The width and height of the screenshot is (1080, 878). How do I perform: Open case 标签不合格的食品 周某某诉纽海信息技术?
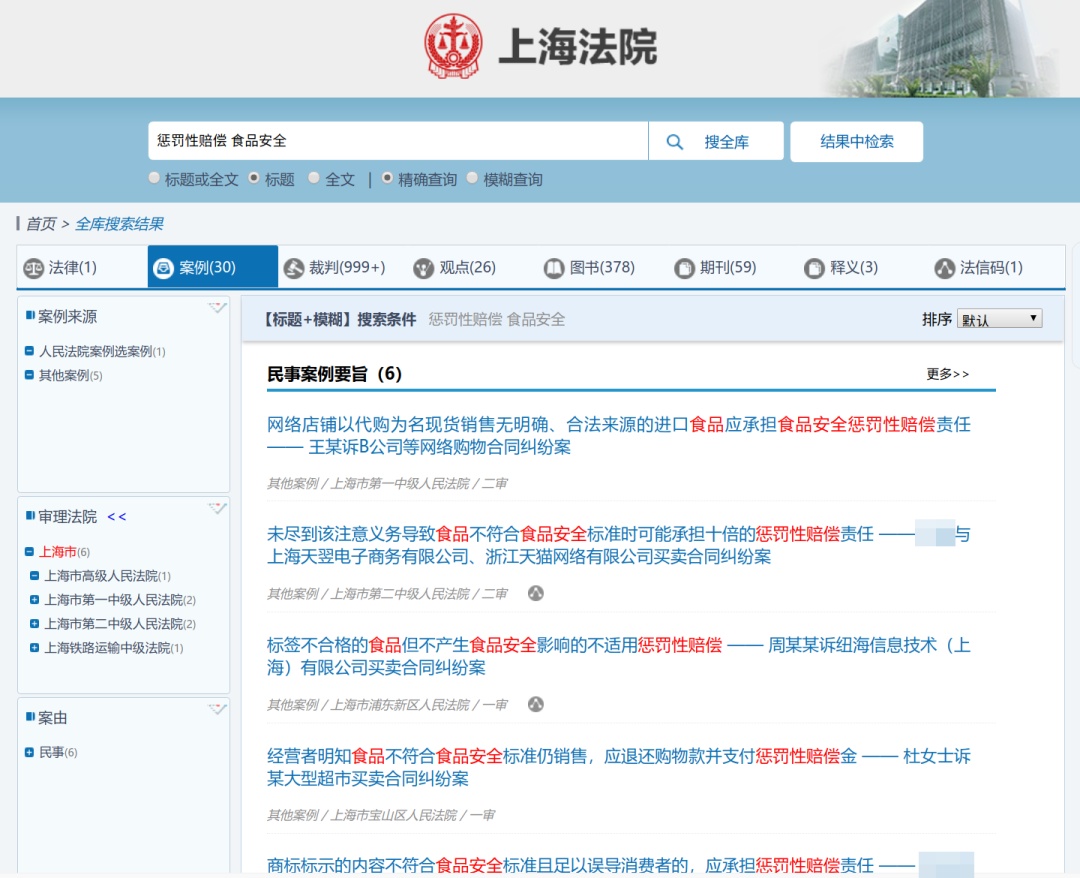pyautogui.click(x=619, y=656)
